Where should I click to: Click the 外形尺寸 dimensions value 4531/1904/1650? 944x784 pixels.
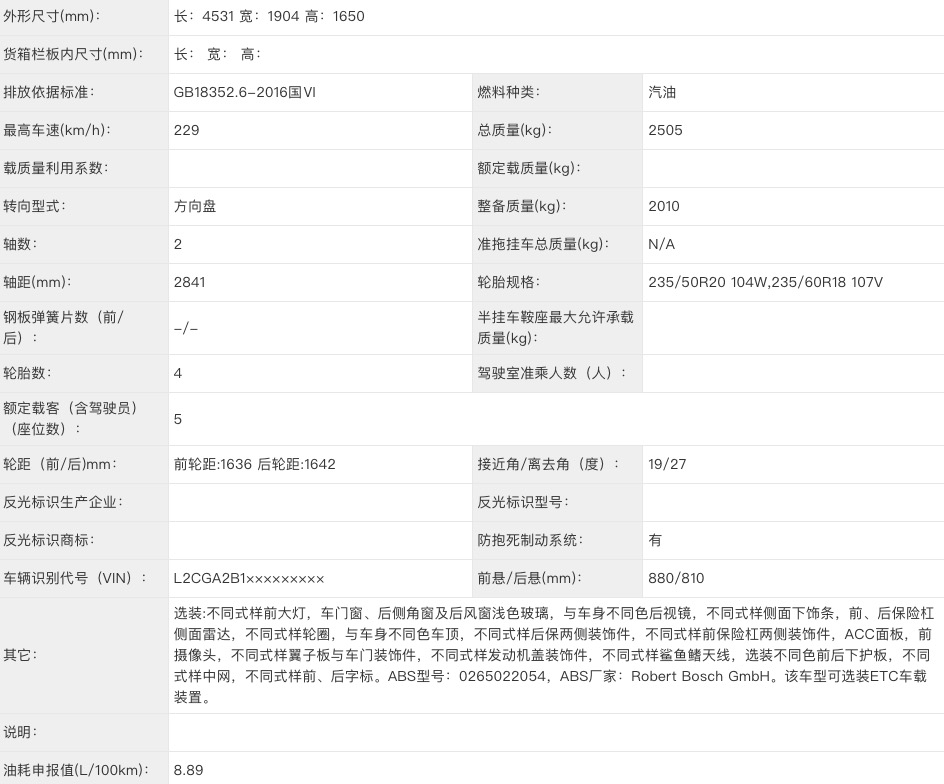point(269,16)
